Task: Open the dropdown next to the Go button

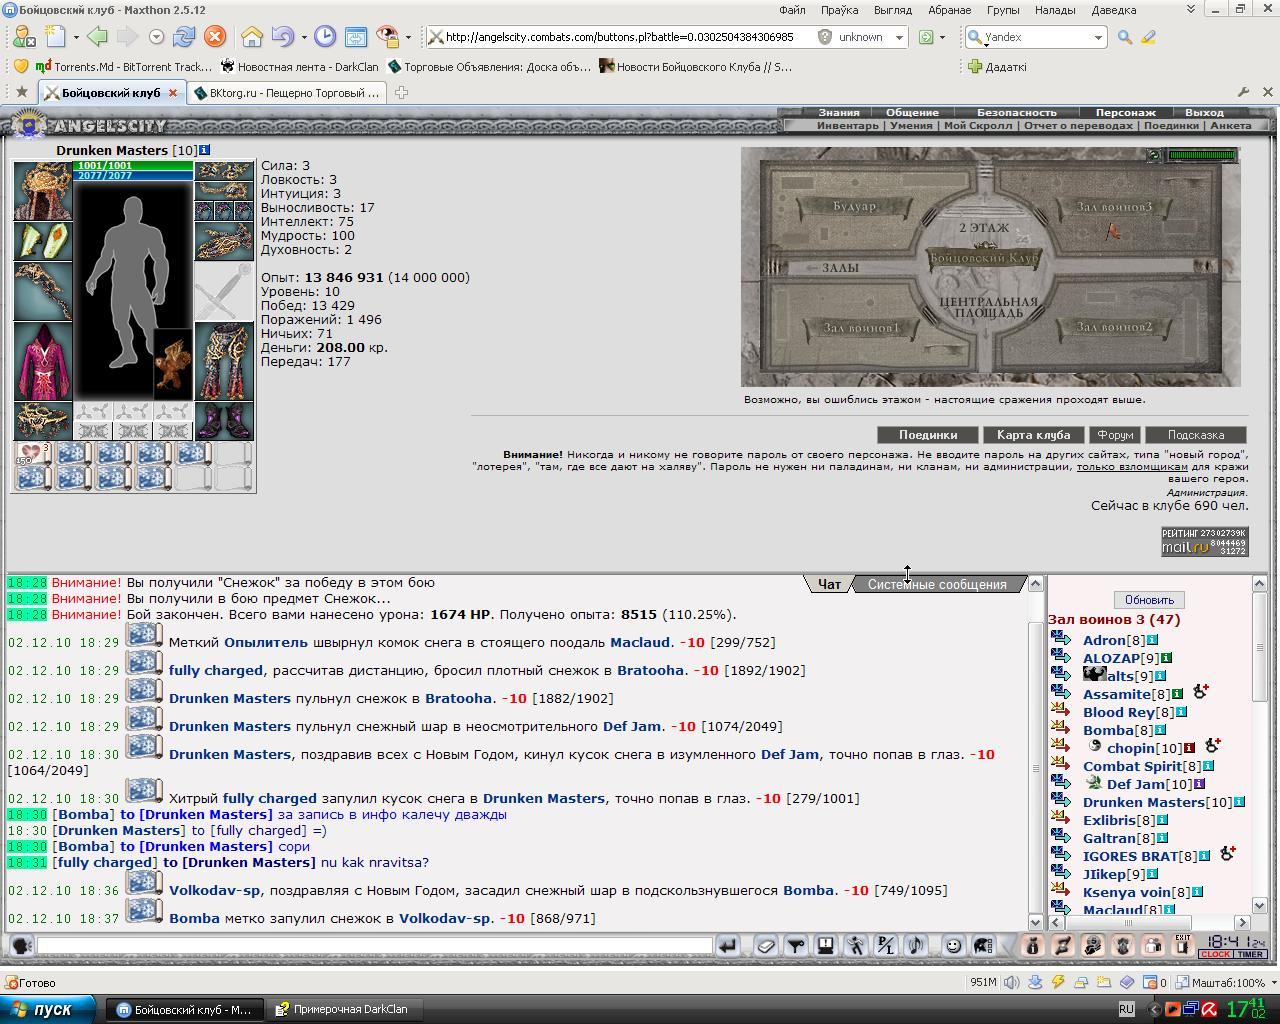Action: (x=942, y=37)
